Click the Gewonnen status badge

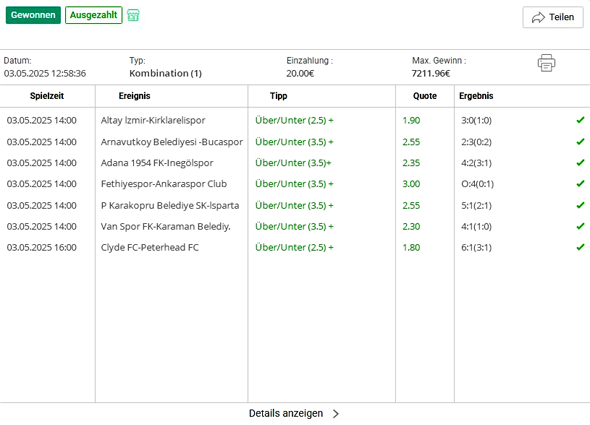(33, 15)
